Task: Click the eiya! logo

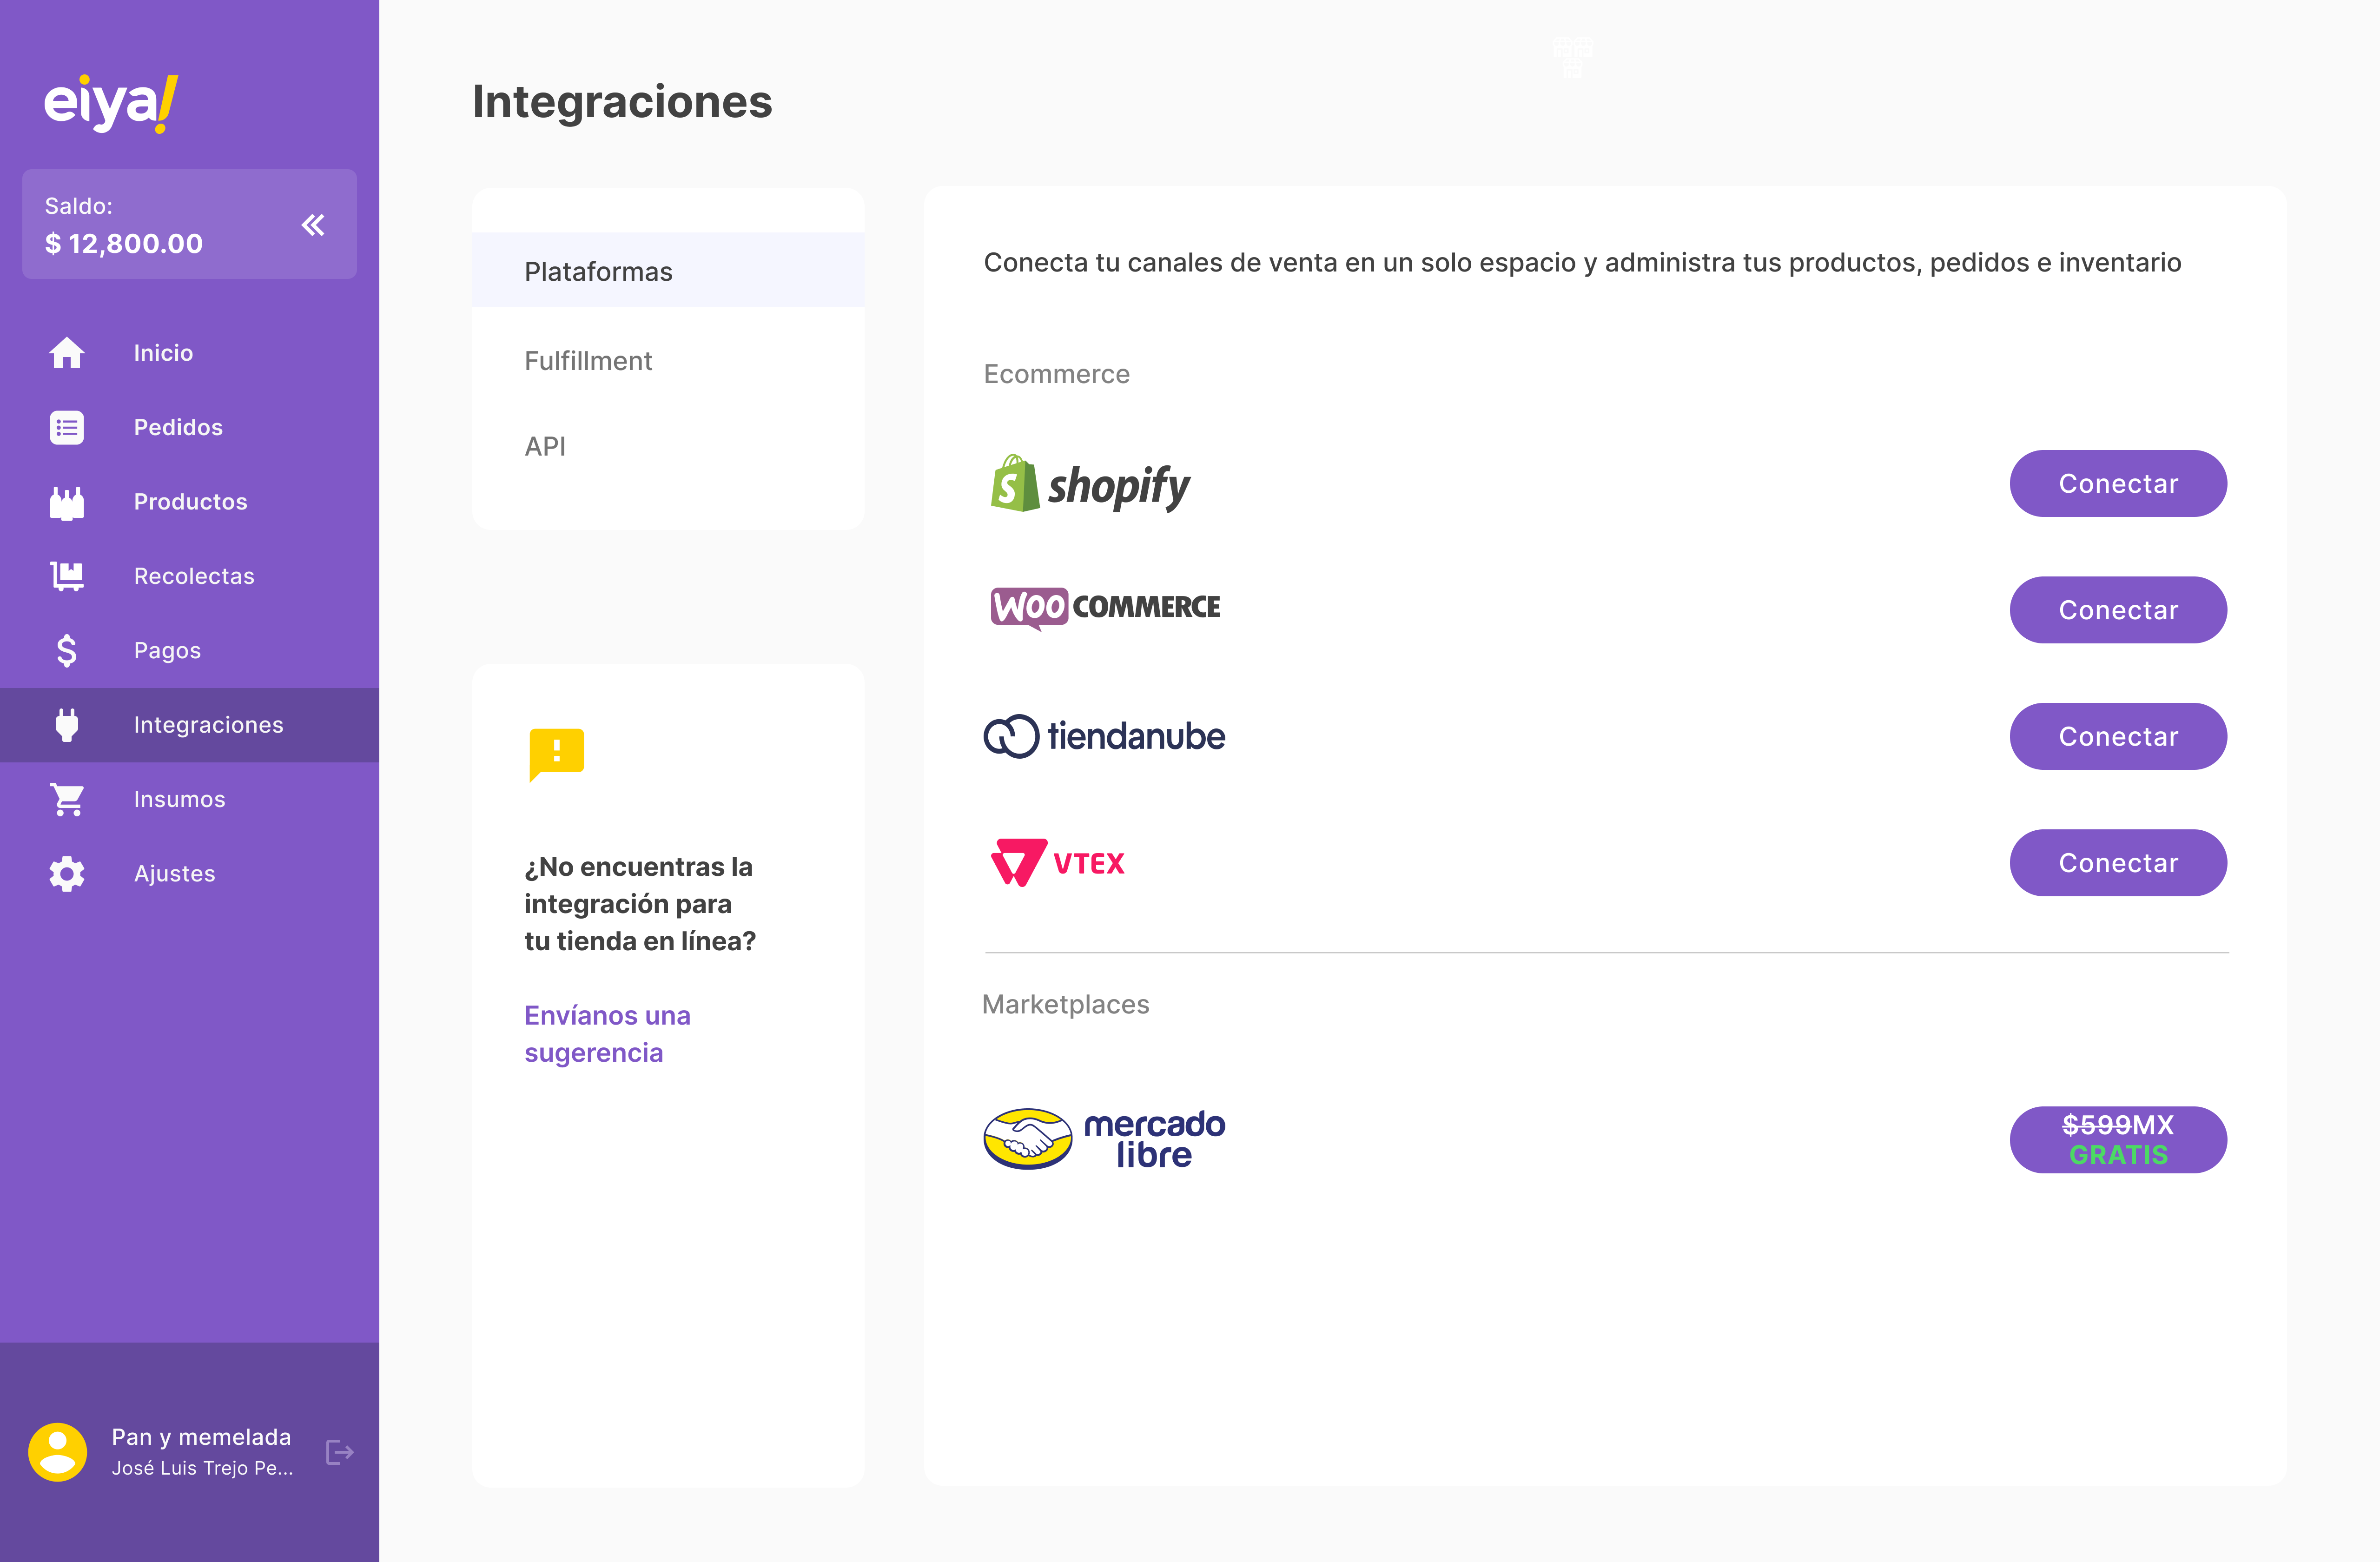Action: [x=111, y=103]
